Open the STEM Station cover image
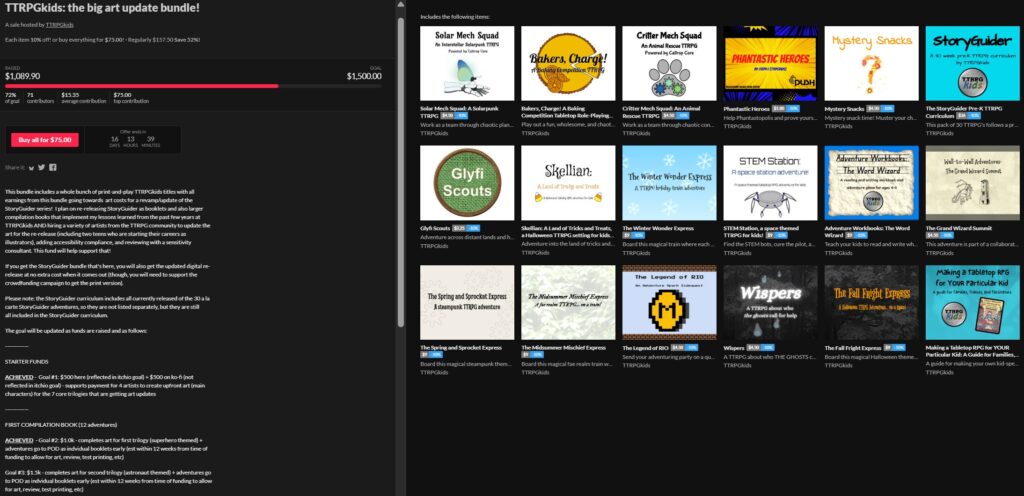Viewport: 1024px width, 496px height. (771, 183)
